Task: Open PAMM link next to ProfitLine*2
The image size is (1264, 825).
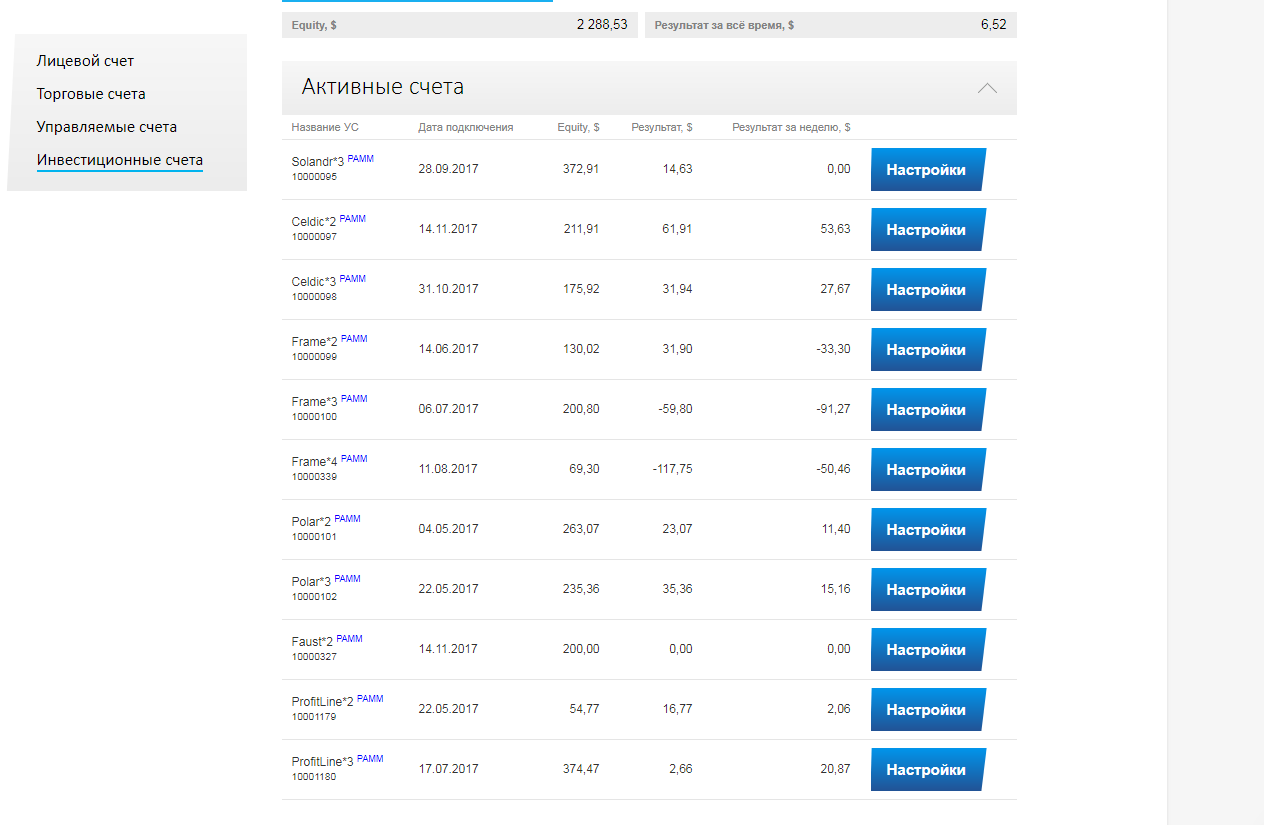Action: point(370,699)
